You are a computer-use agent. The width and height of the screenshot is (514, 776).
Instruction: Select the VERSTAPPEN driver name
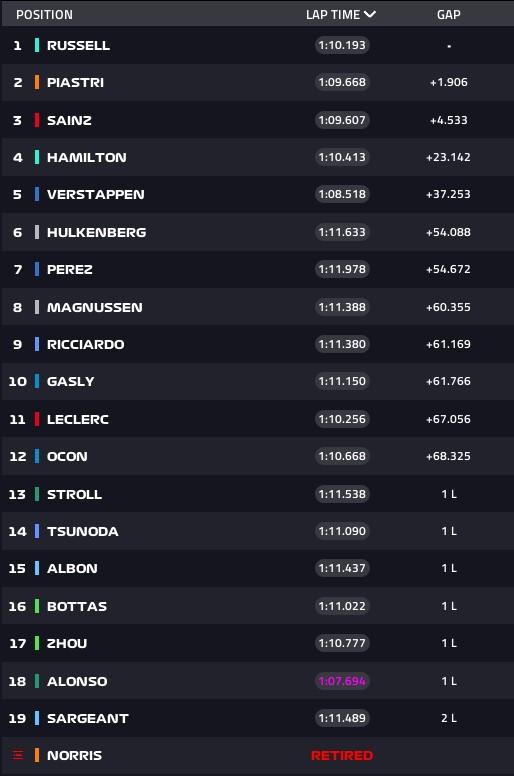(95, 194)
